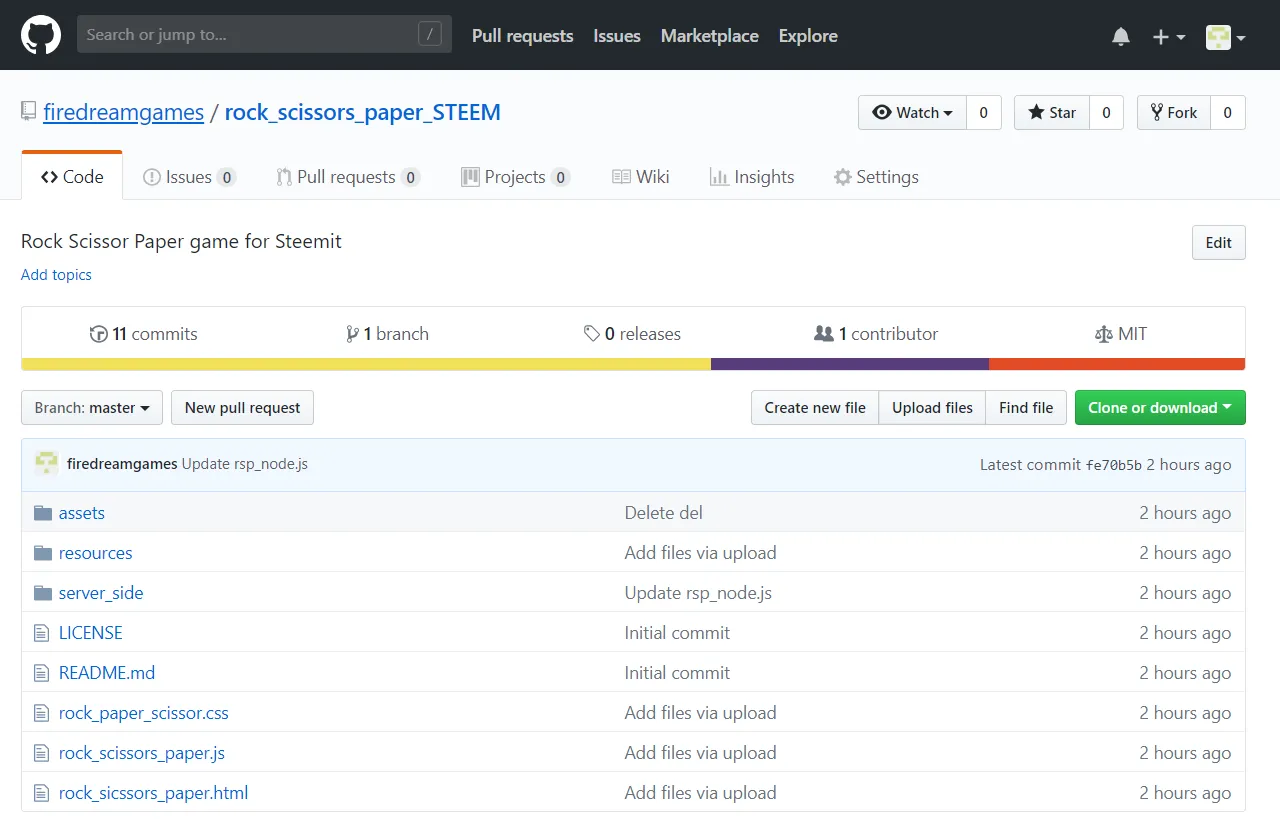This screenshot has height=819, width=1280.
Task: Click Create new file button
Action: (x=815, y=408)
